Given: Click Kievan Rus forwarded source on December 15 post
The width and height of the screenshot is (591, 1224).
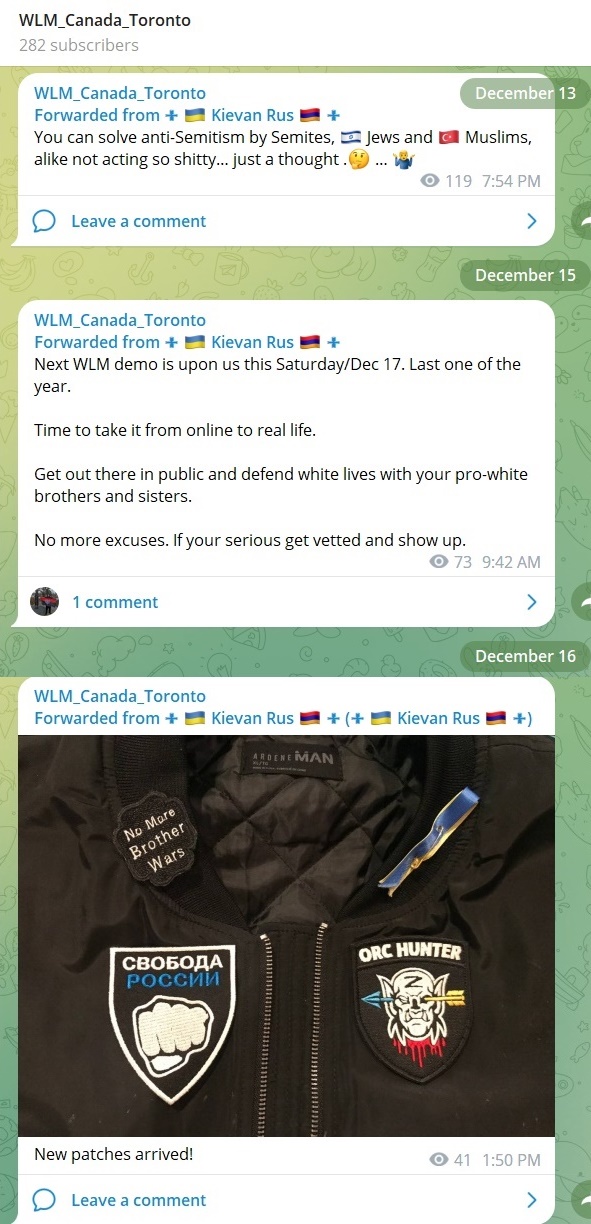Looking at the screenshot, I should [x=252, y=342].
